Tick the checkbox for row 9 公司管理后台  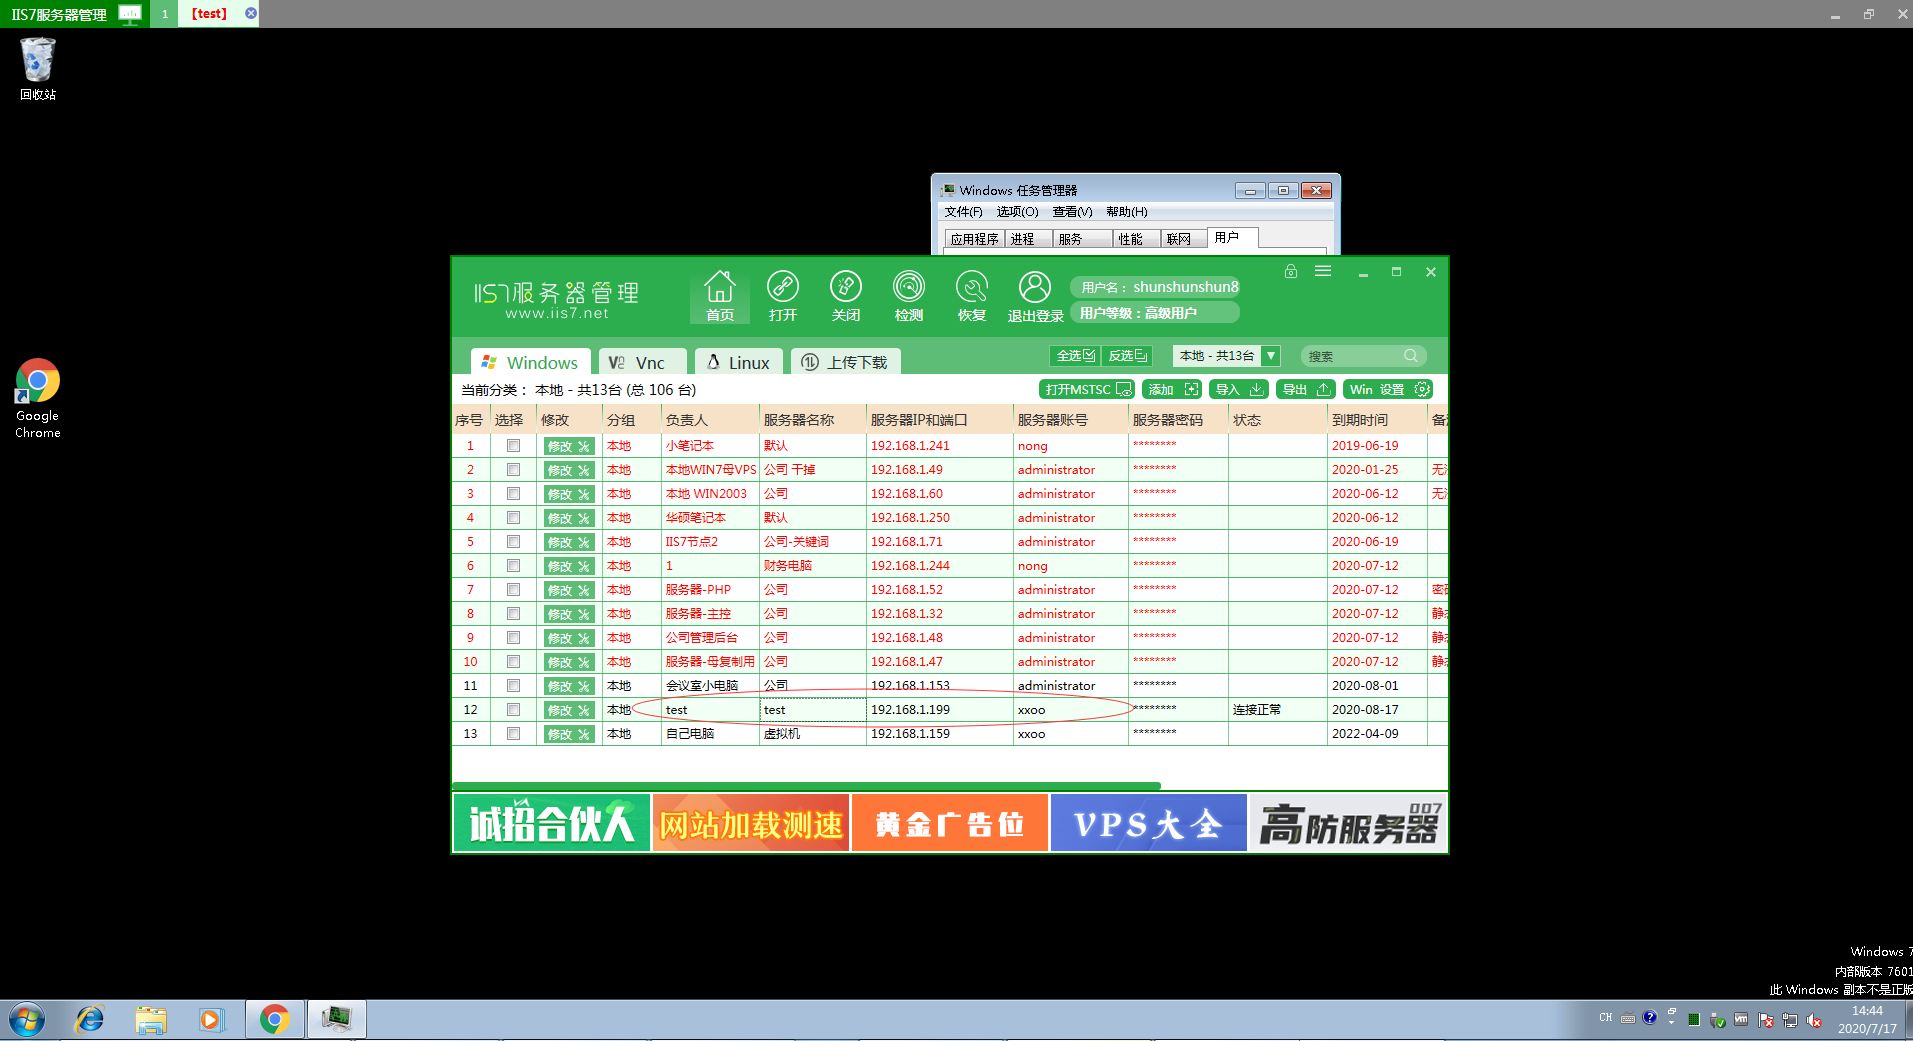[x=513, y=638]
